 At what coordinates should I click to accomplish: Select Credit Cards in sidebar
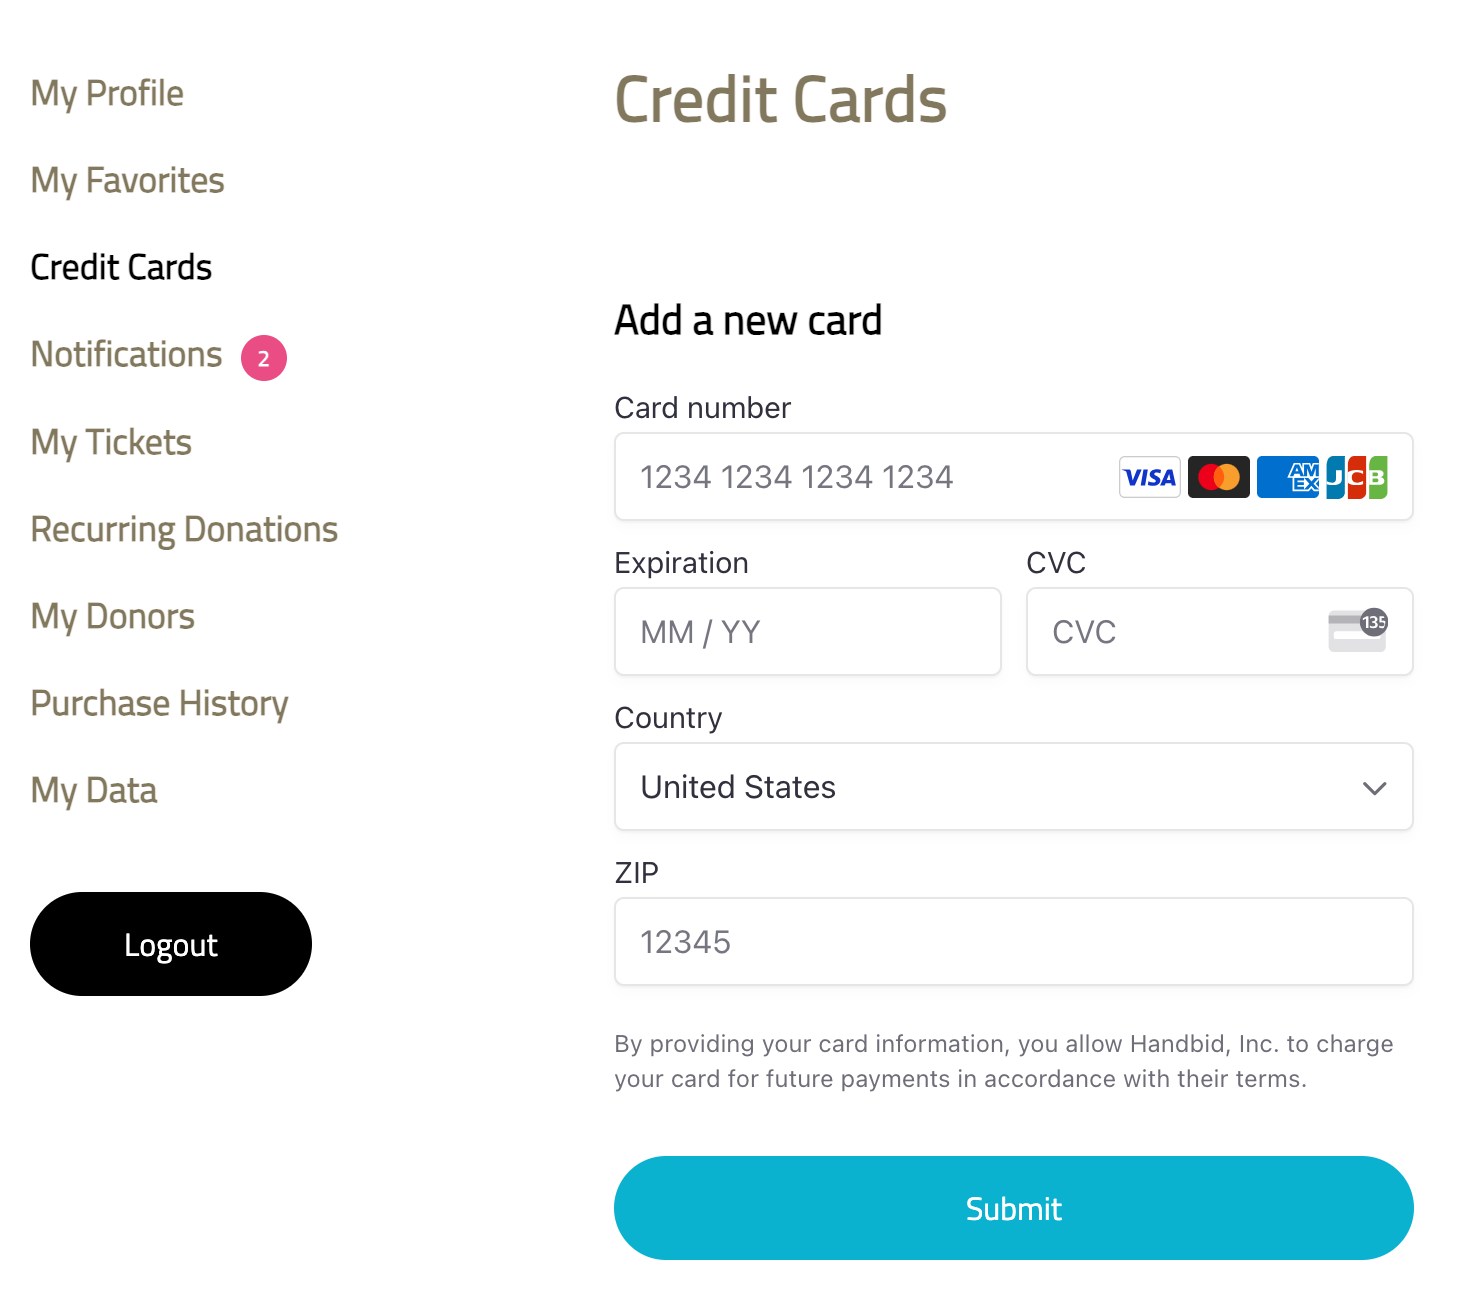click(x=121, y=268)
